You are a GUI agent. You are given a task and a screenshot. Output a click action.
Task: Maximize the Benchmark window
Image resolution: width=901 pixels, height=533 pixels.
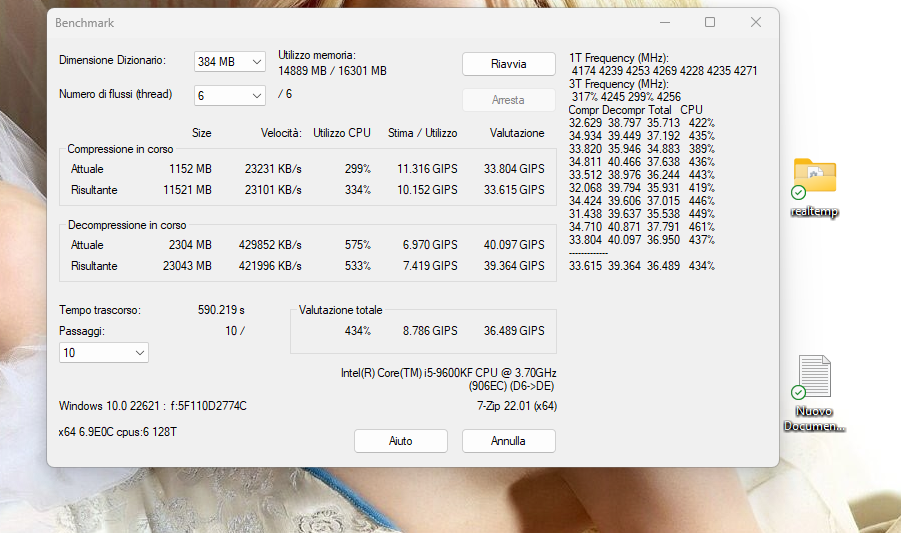pos(710,22)
